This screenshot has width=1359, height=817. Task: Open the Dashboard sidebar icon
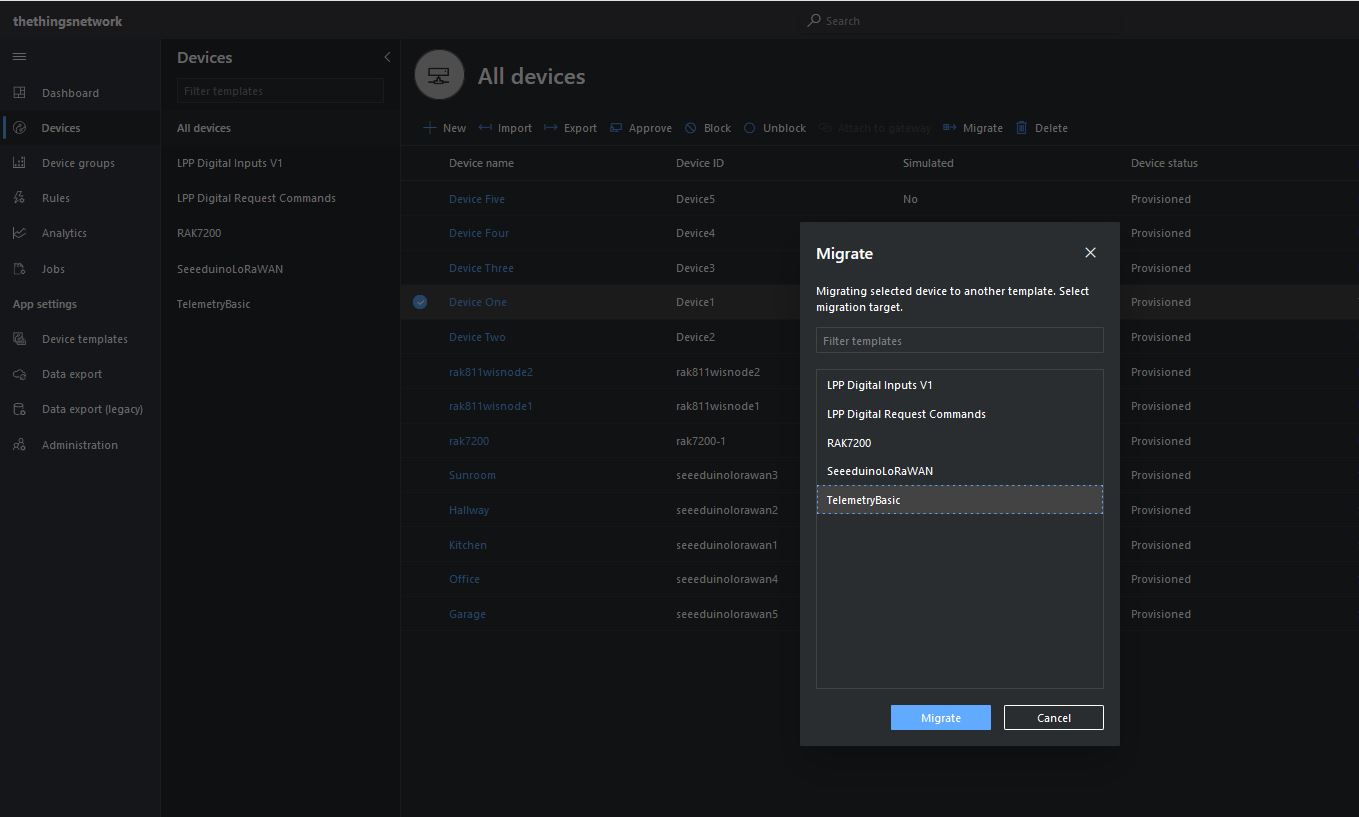click(19, 93)
